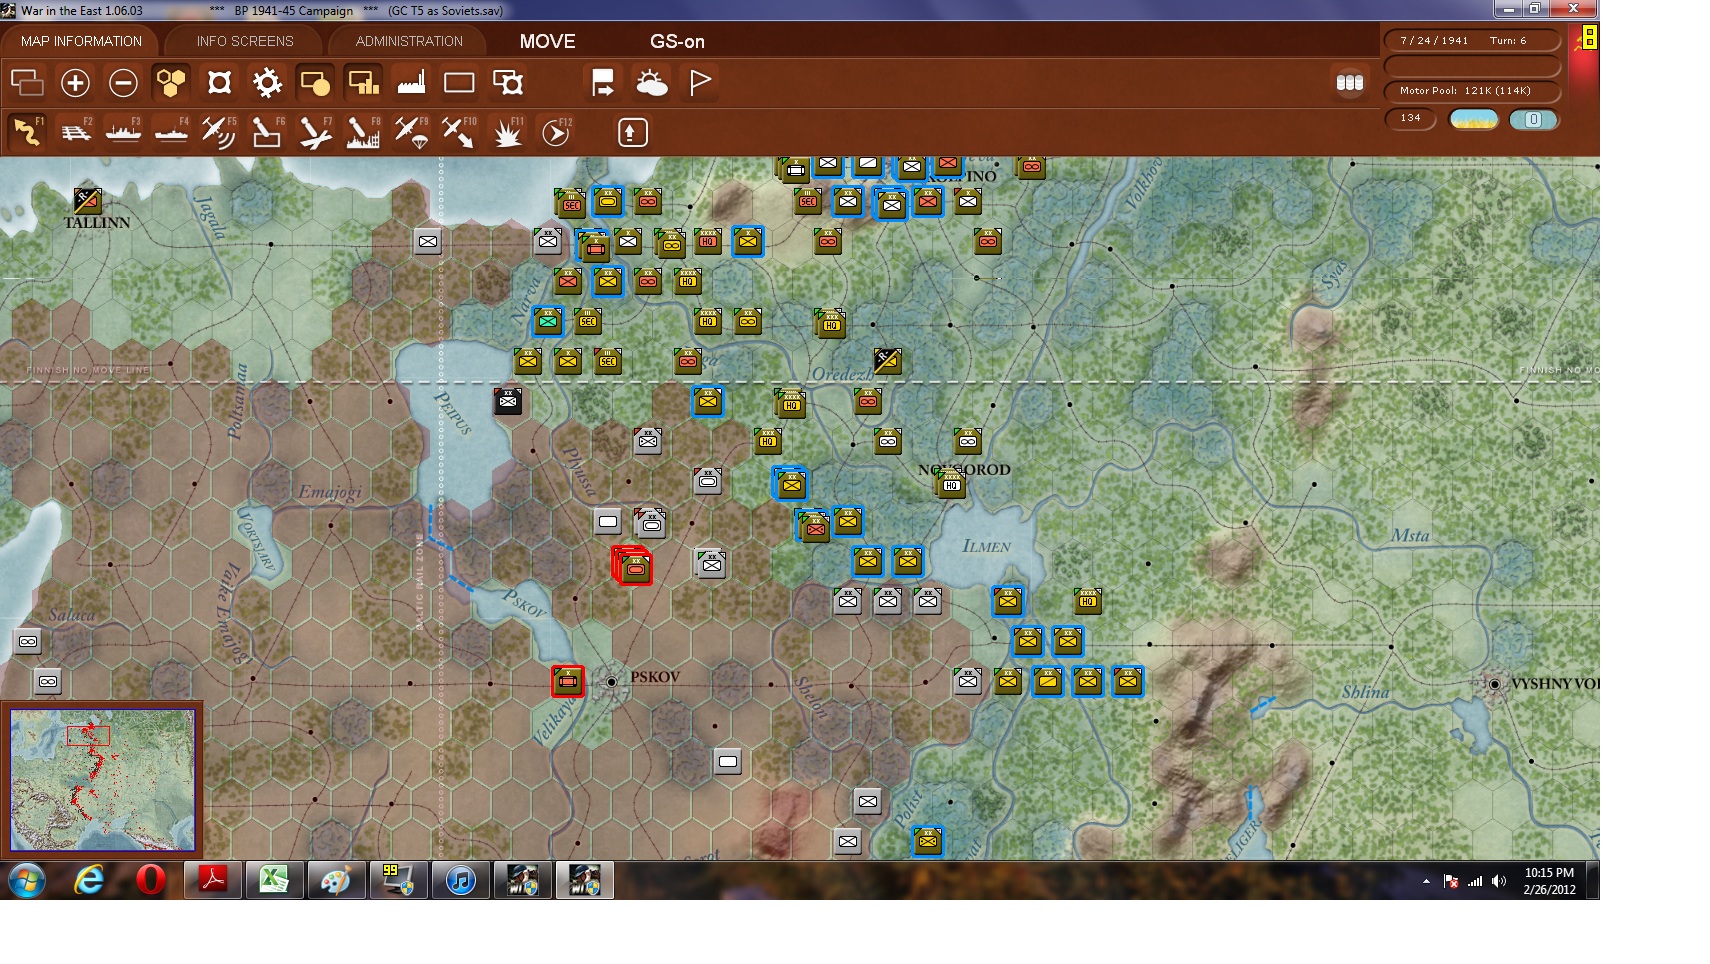Select the F6 bomb unit mode
The height and width of the screenshot is (964, 1710).
(x=267, y=132)
